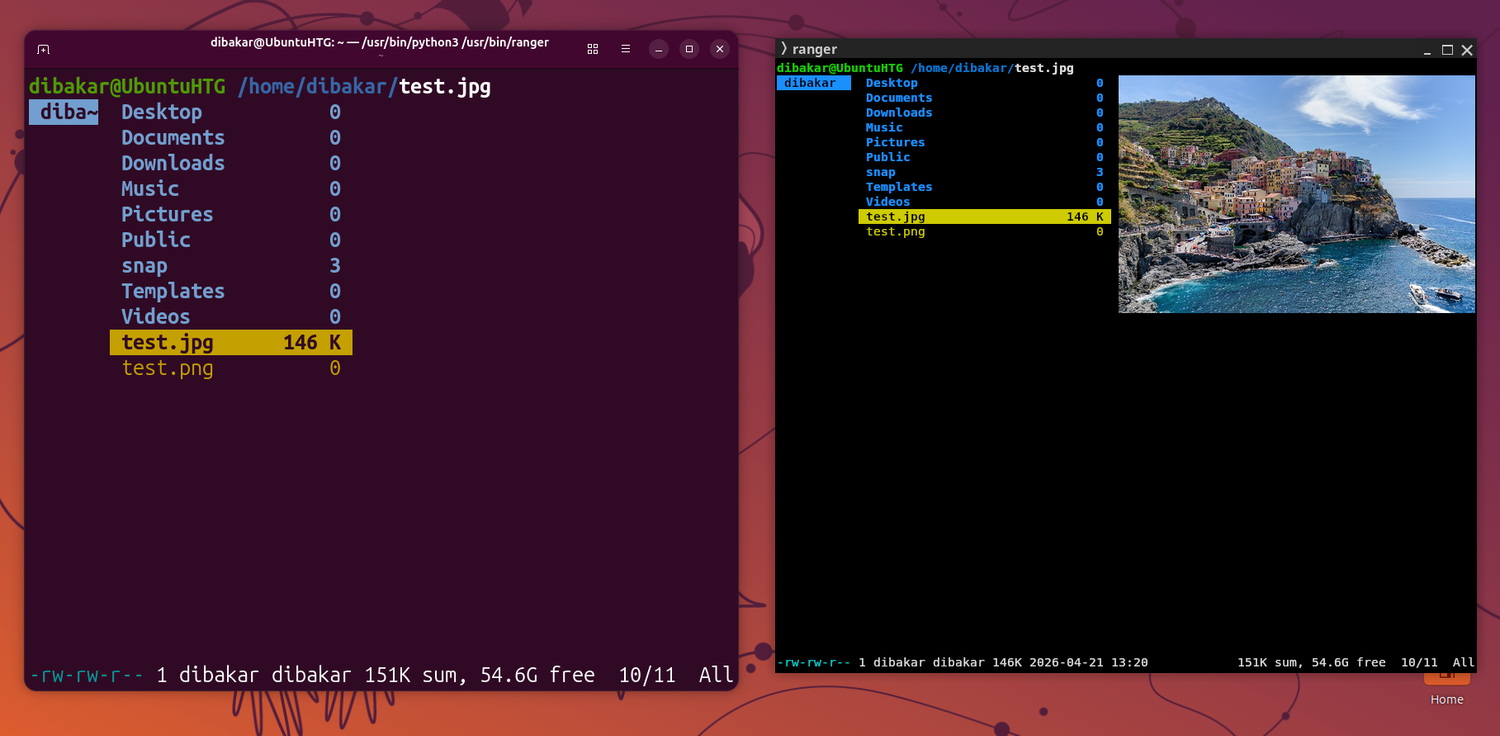Click the new tab icon in left terminal
This screenshot has width=1500, height=736.
(43, 49)
